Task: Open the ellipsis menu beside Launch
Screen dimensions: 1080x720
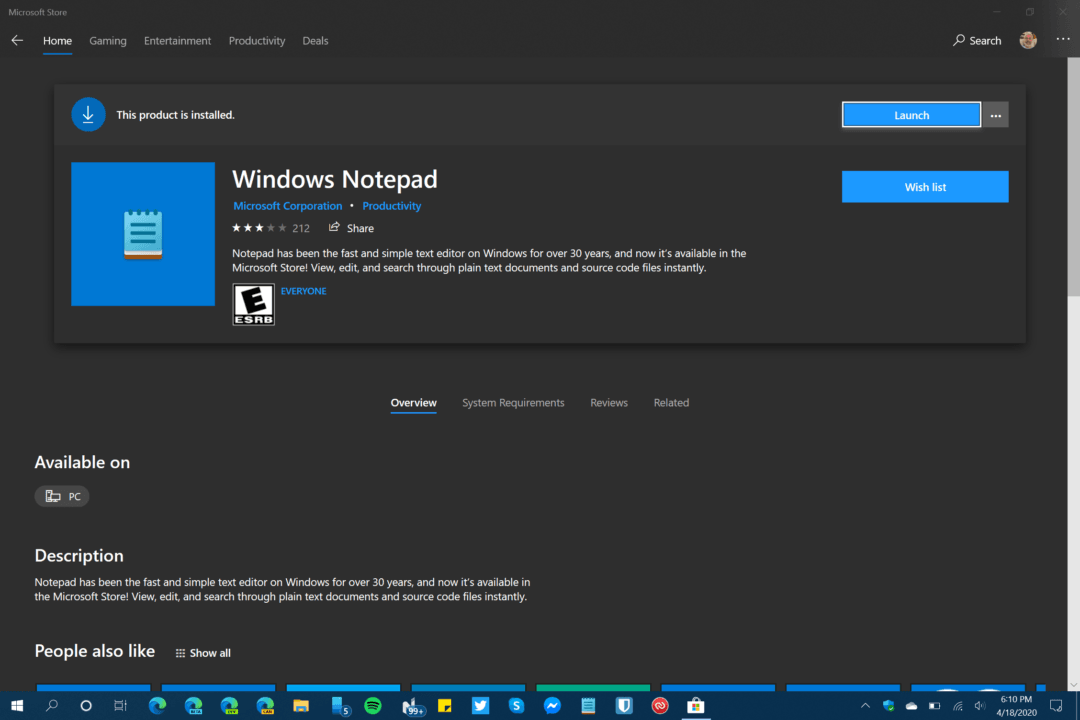Action: (x=995, y=114)
